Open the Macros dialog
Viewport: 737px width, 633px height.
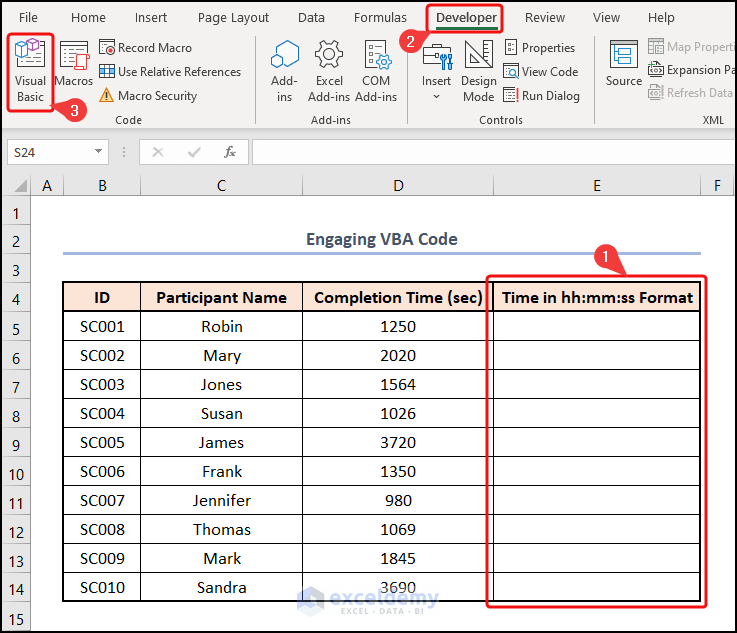(74, 64)
